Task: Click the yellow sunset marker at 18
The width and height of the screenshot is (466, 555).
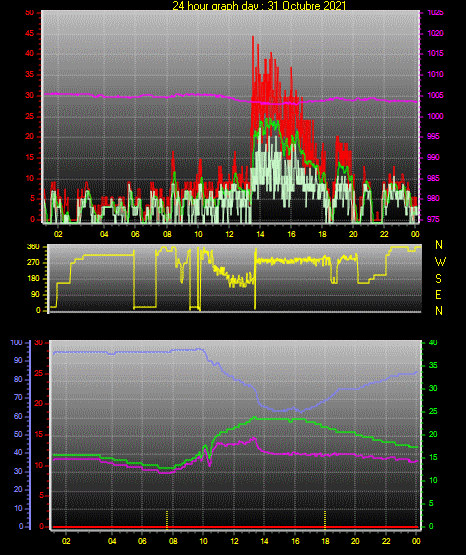Action: tap(325, 520)
